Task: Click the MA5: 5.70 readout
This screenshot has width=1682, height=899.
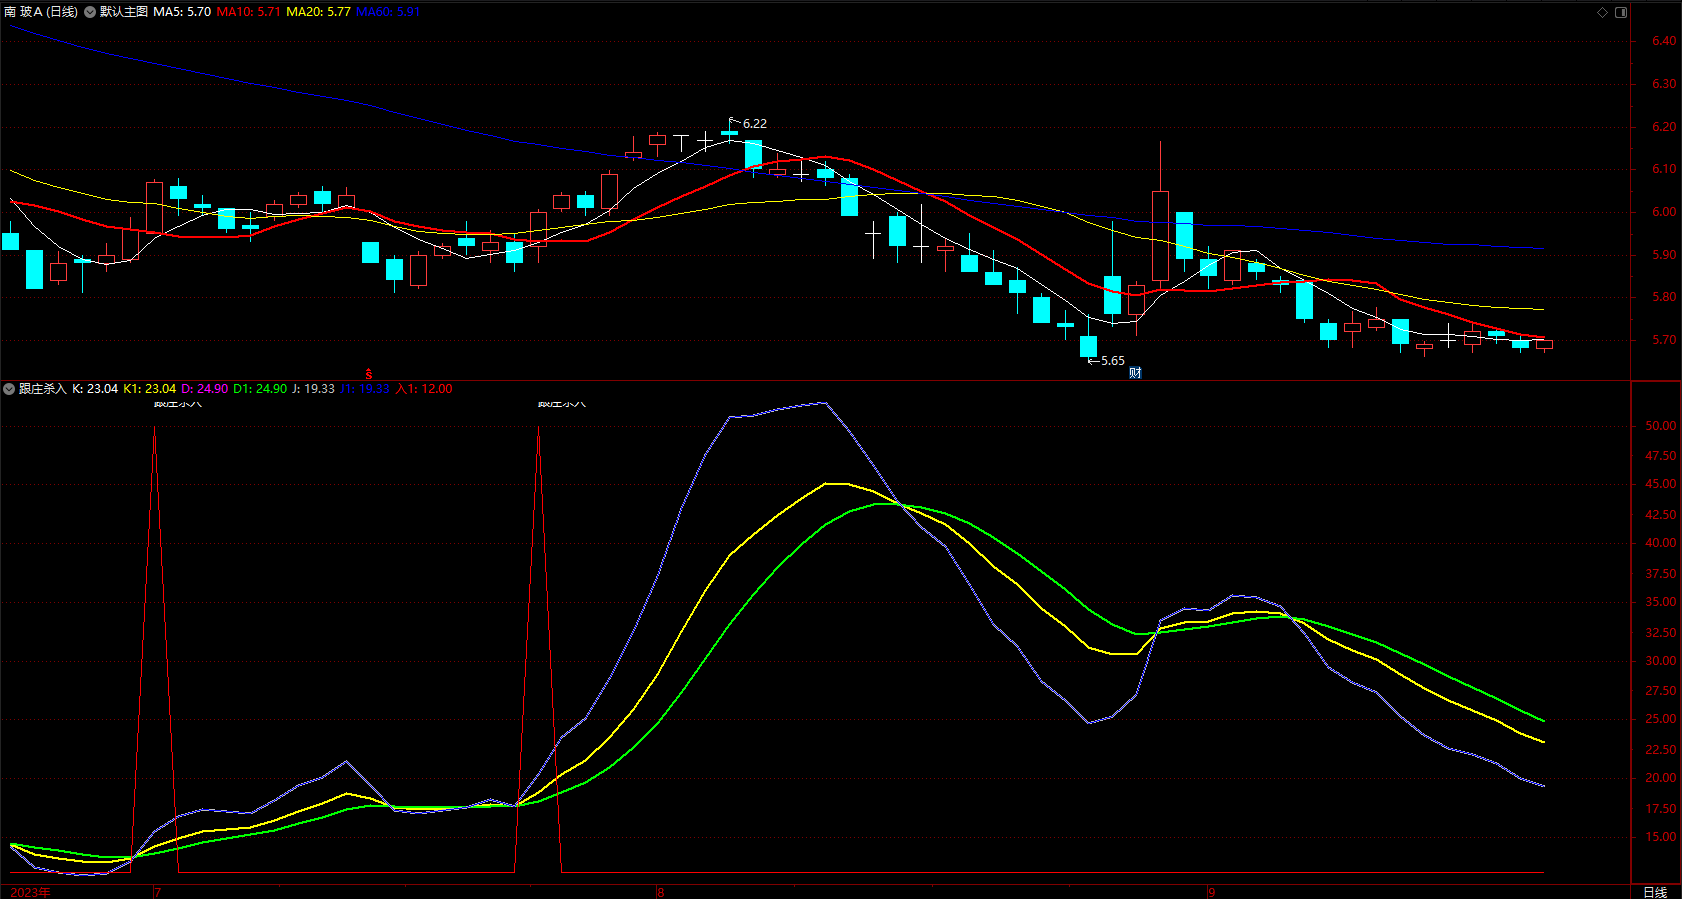Action: [x=182, y=12]
